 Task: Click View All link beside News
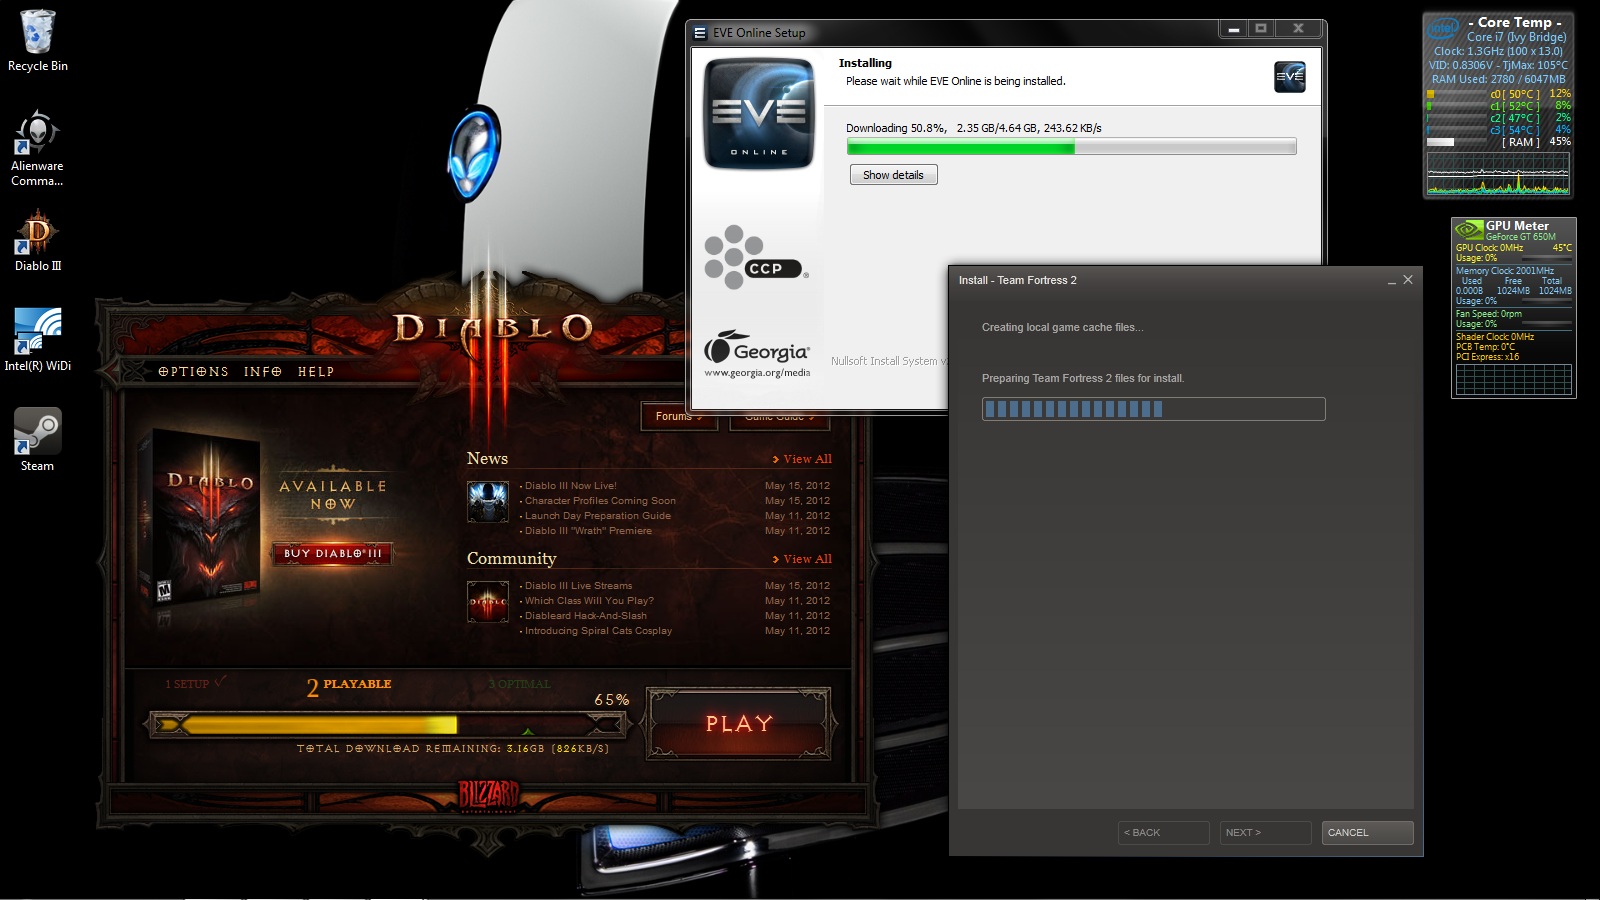802,459
